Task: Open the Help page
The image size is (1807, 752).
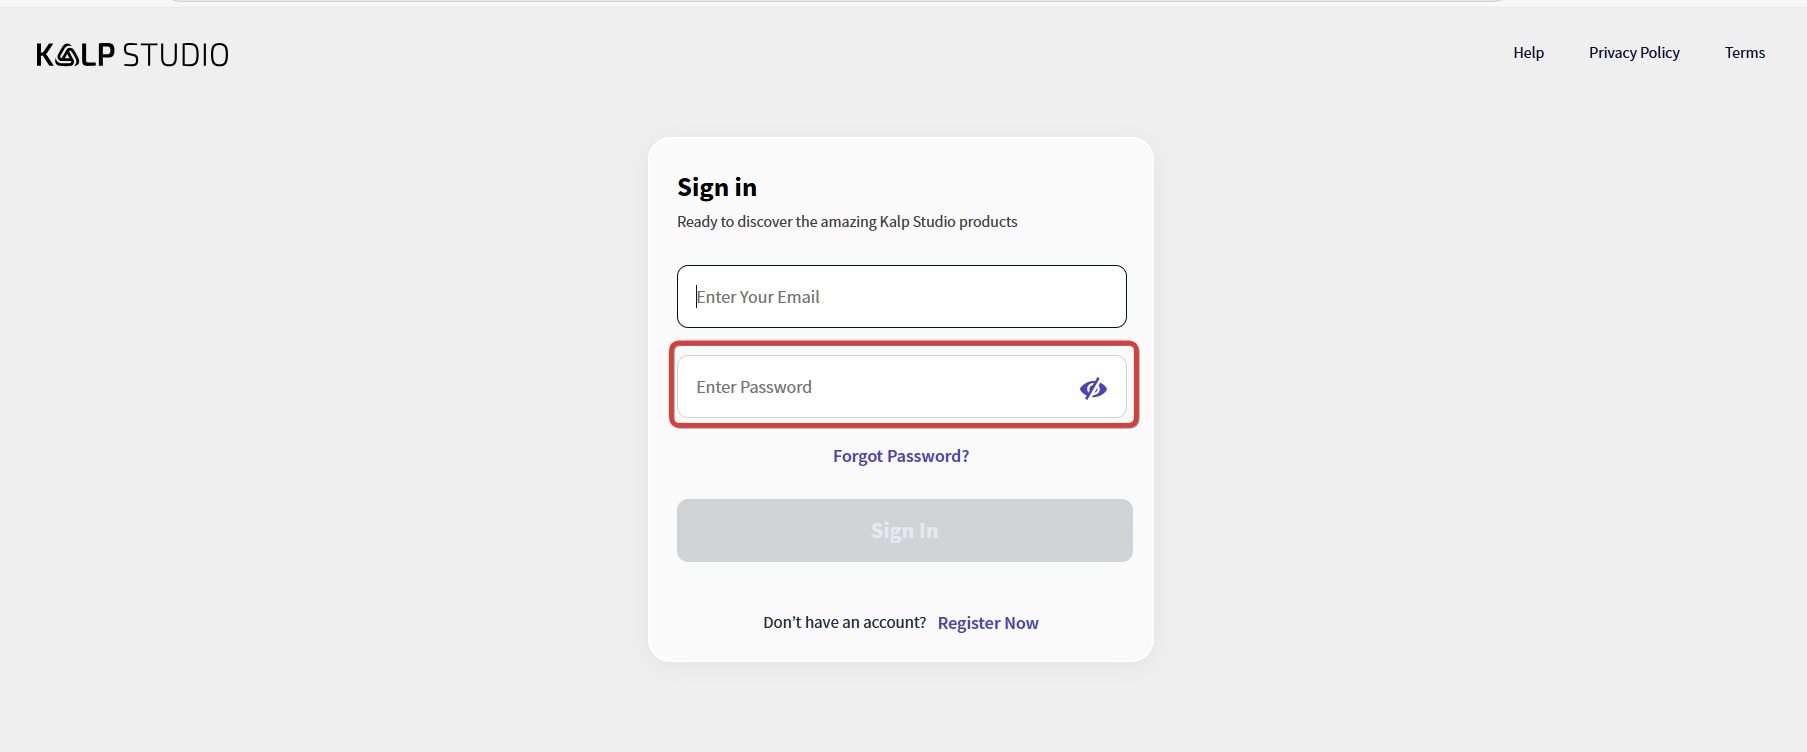Action: (x=1528, y=53)
